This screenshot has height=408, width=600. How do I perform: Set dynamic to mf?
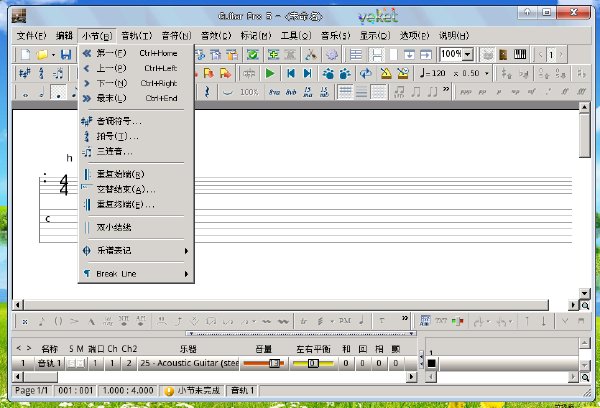(532, 92)
